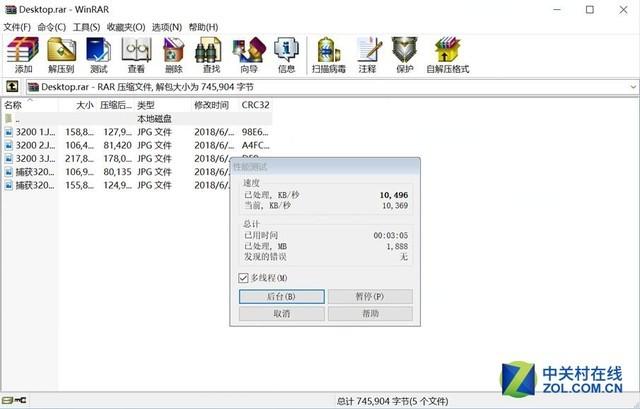Click the 删除 (Delete) toolbar icon
This screenshot has height=409, width=640.
coord(174,55)
